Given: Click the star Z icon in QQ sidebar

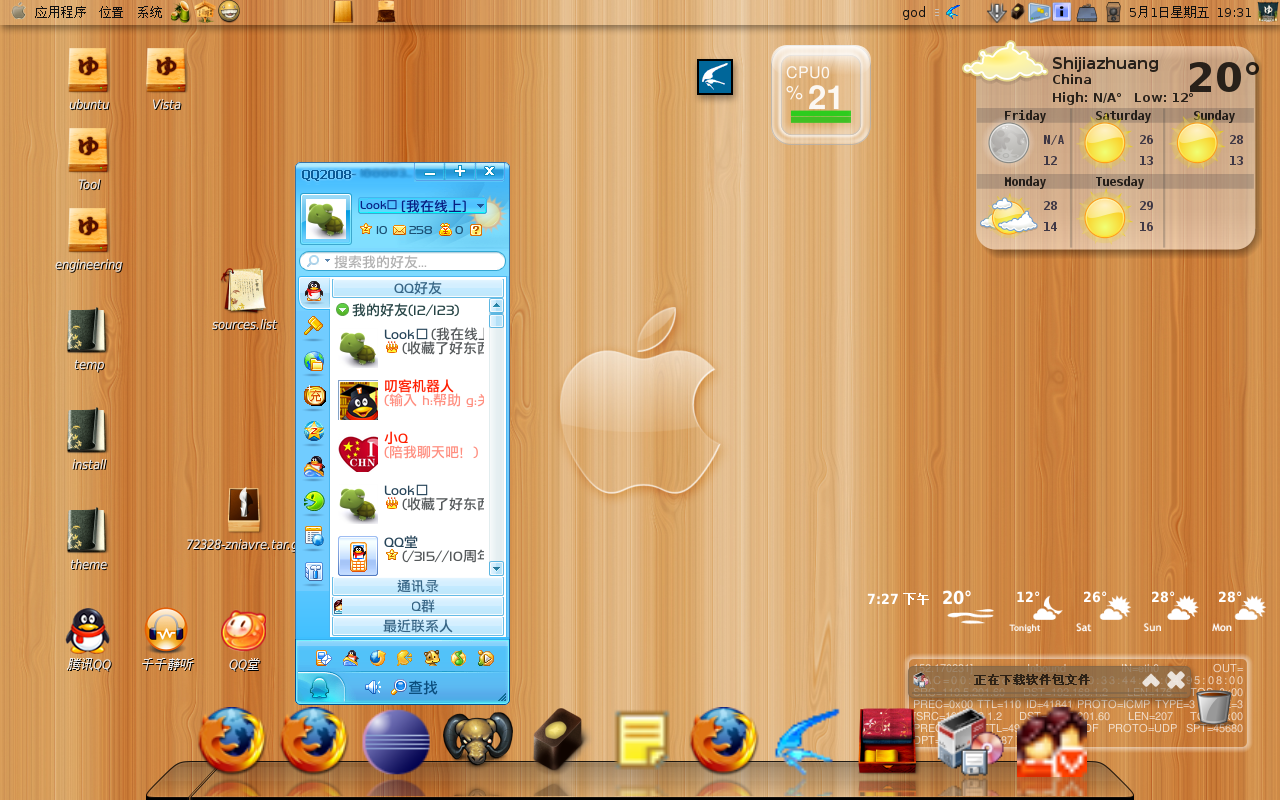Looking at the screenshot, I should click(x=314, y=431).
